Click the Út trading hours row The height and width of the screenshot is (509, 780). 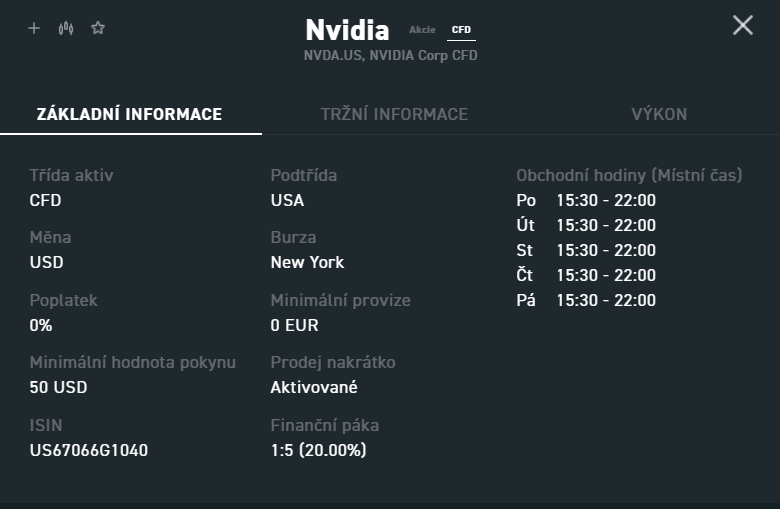point(586,225)
